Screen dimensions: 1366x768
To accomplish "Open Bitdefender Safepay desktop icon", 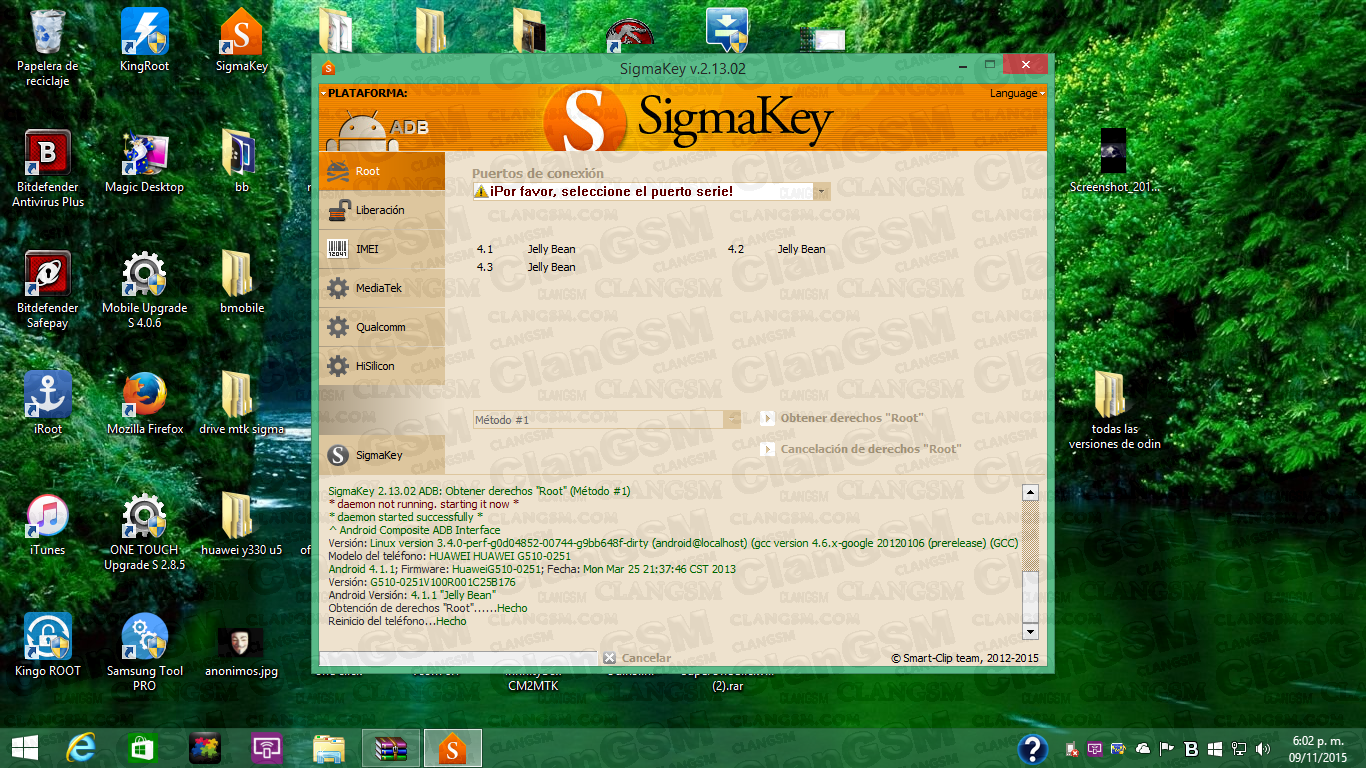I will point(47,289).
